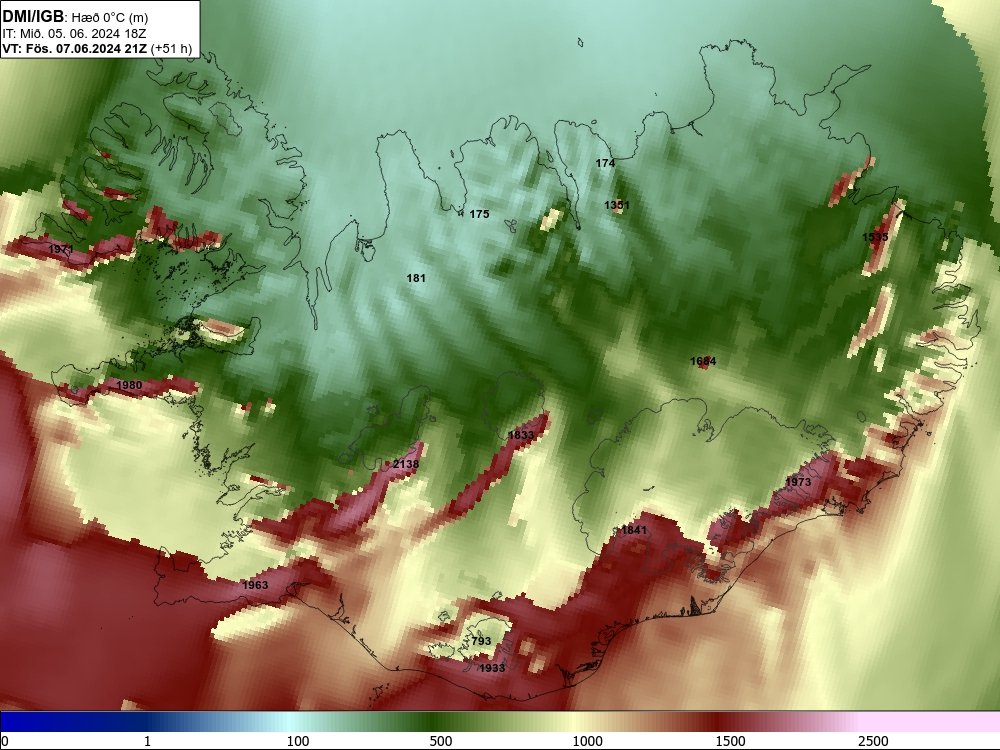Click the DMI/IGB title text
The image size is (1000, 750).
(x=33, y=15)
